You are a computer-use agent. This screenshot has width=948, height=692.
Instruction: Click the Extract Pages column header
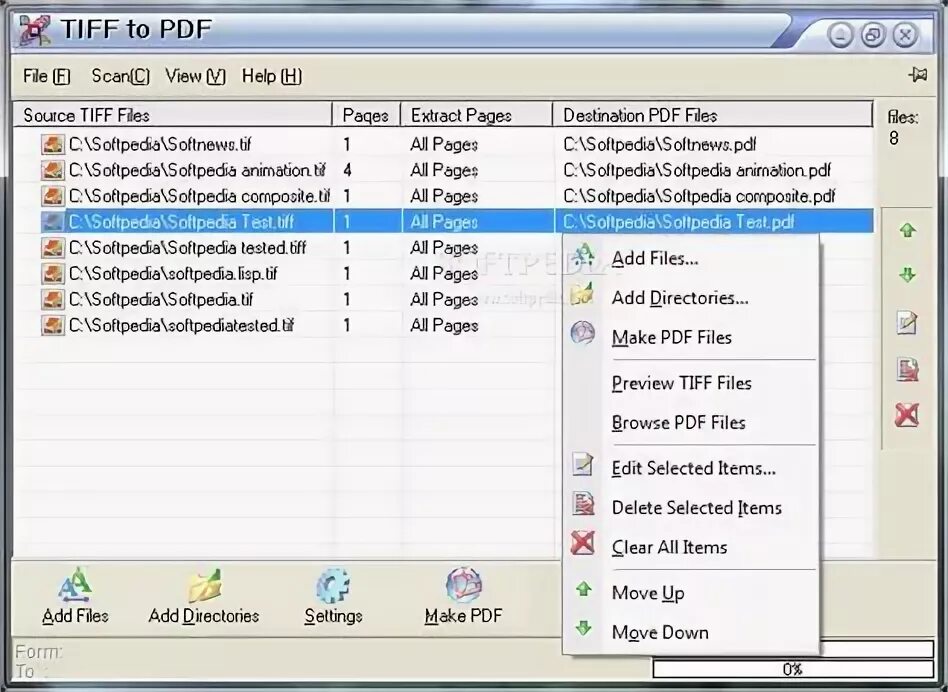[x=477, y=115]
